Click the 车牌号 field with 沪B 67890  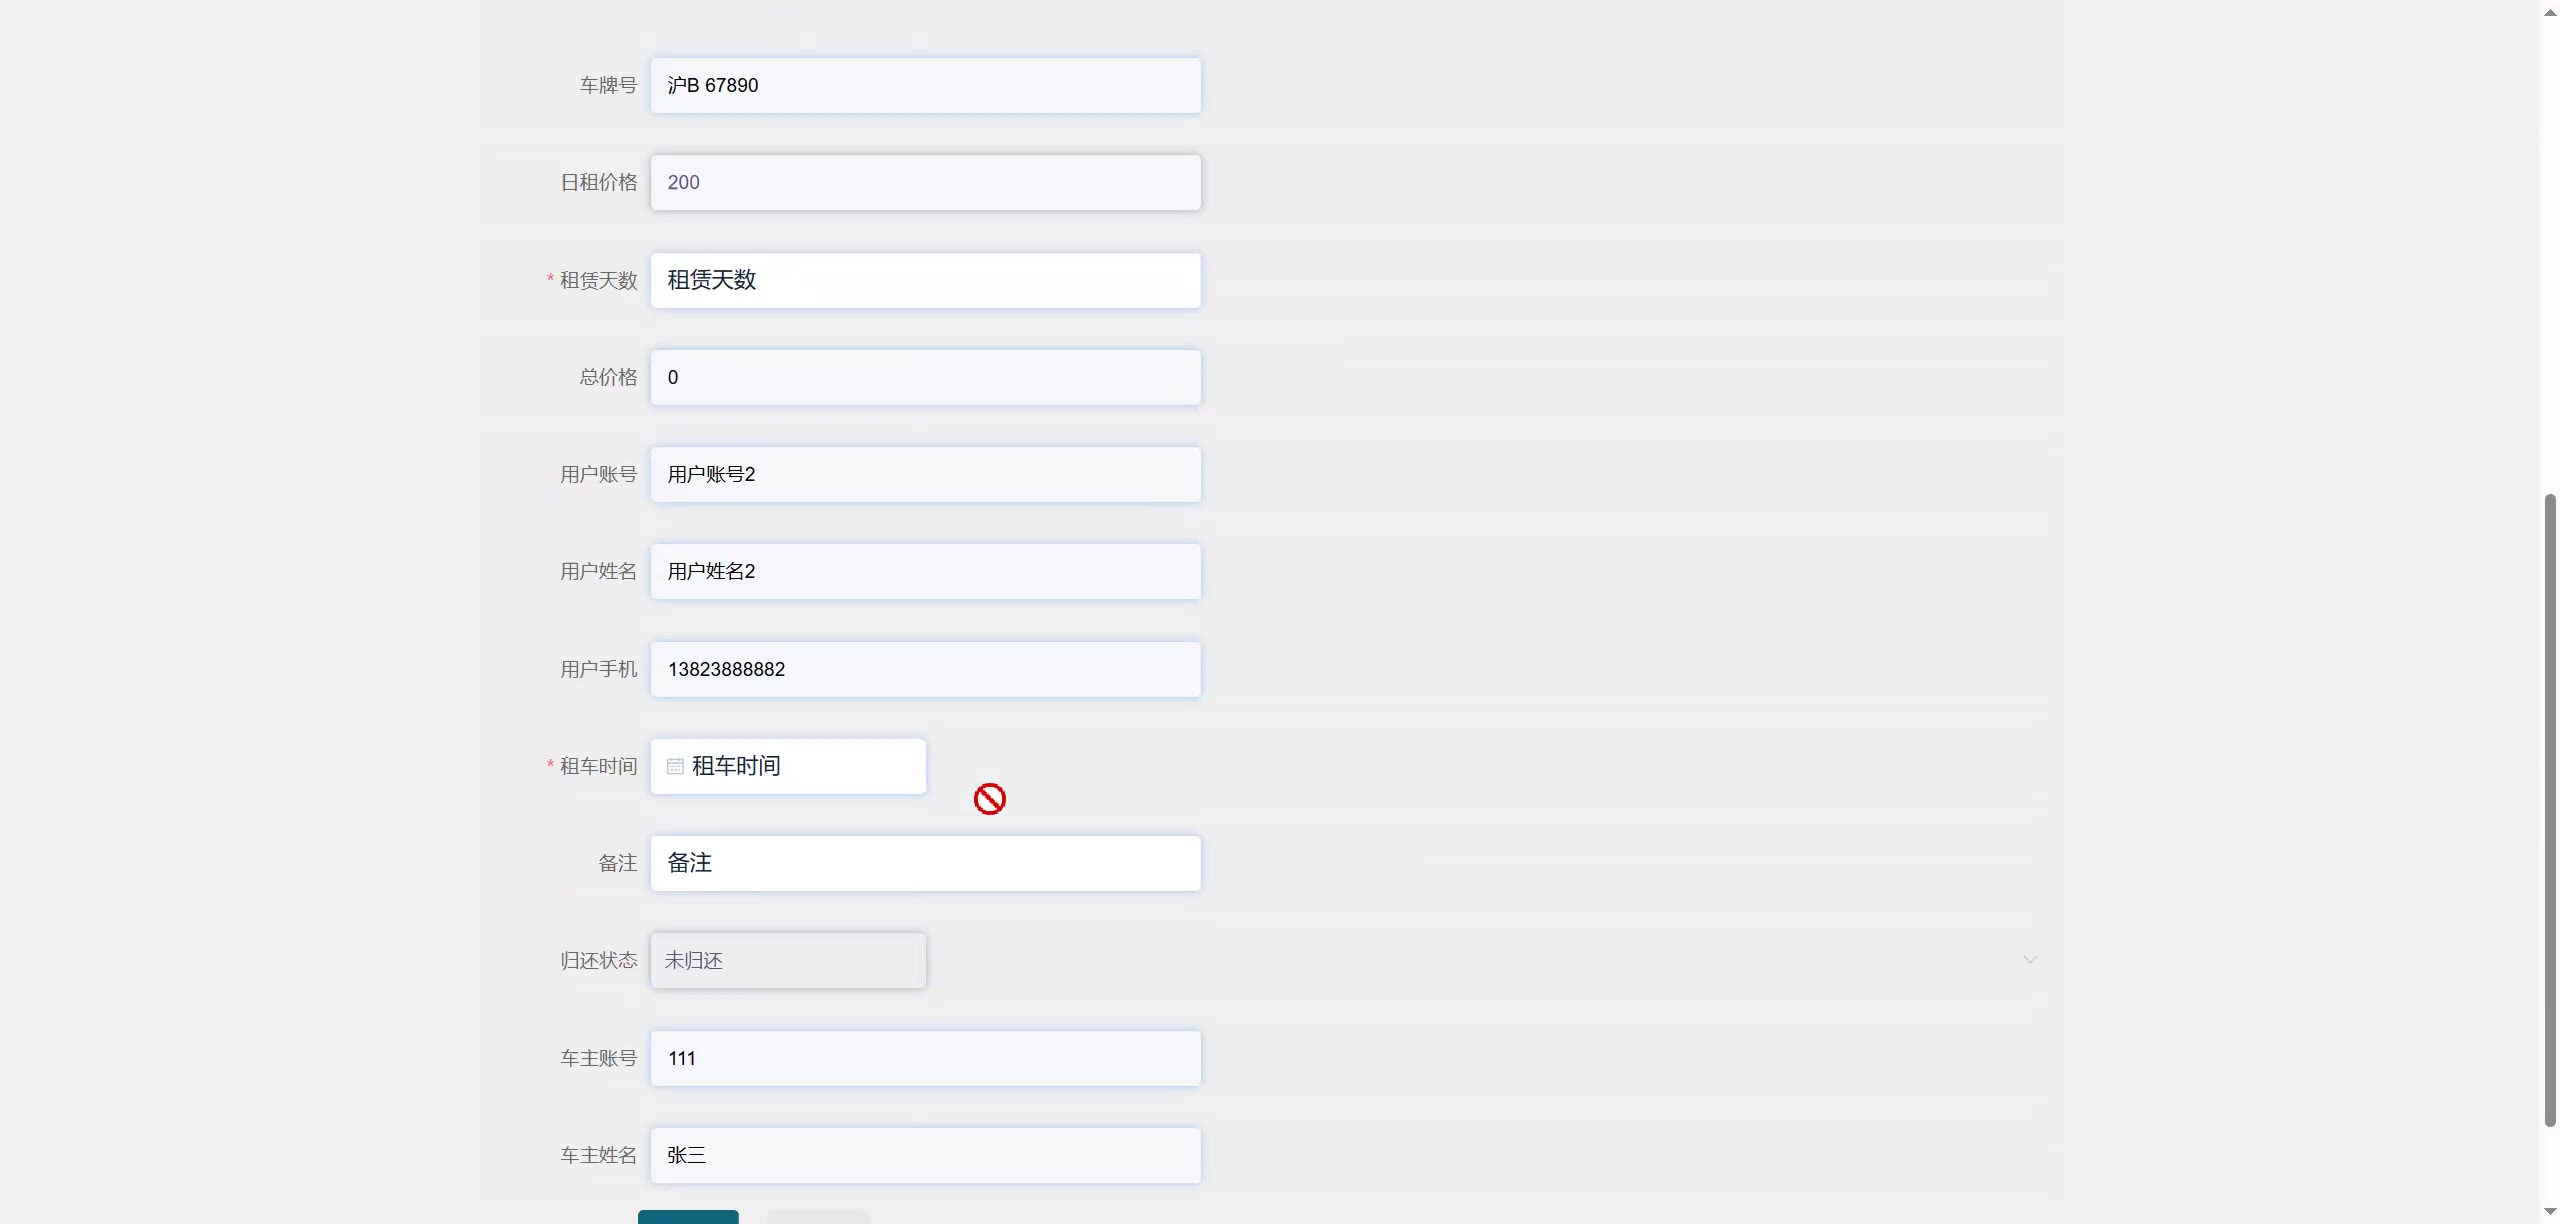pyautogui.click(x=925, y=85)
